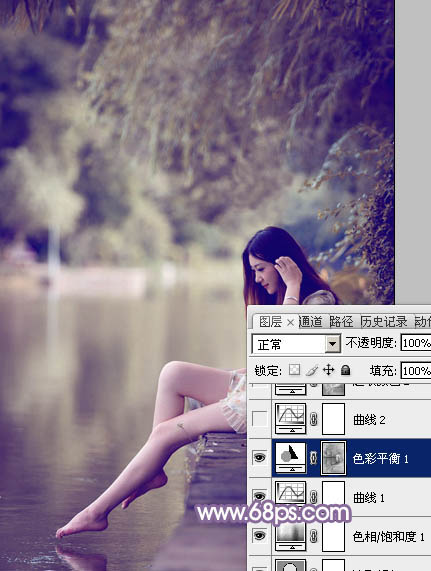Open the 历史记录 tab
Image resolution: width=431 pixels, height=571 pixels.
pyautogui.click(x=384, y=322)
